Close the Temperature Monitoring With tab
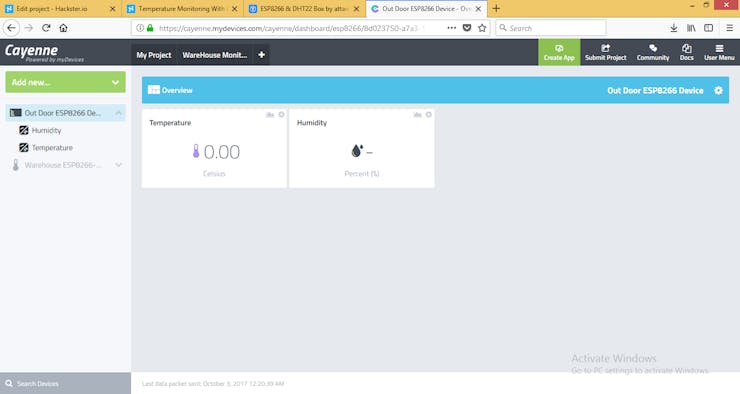This screenshot has height=394, width=740. point(235,8)
